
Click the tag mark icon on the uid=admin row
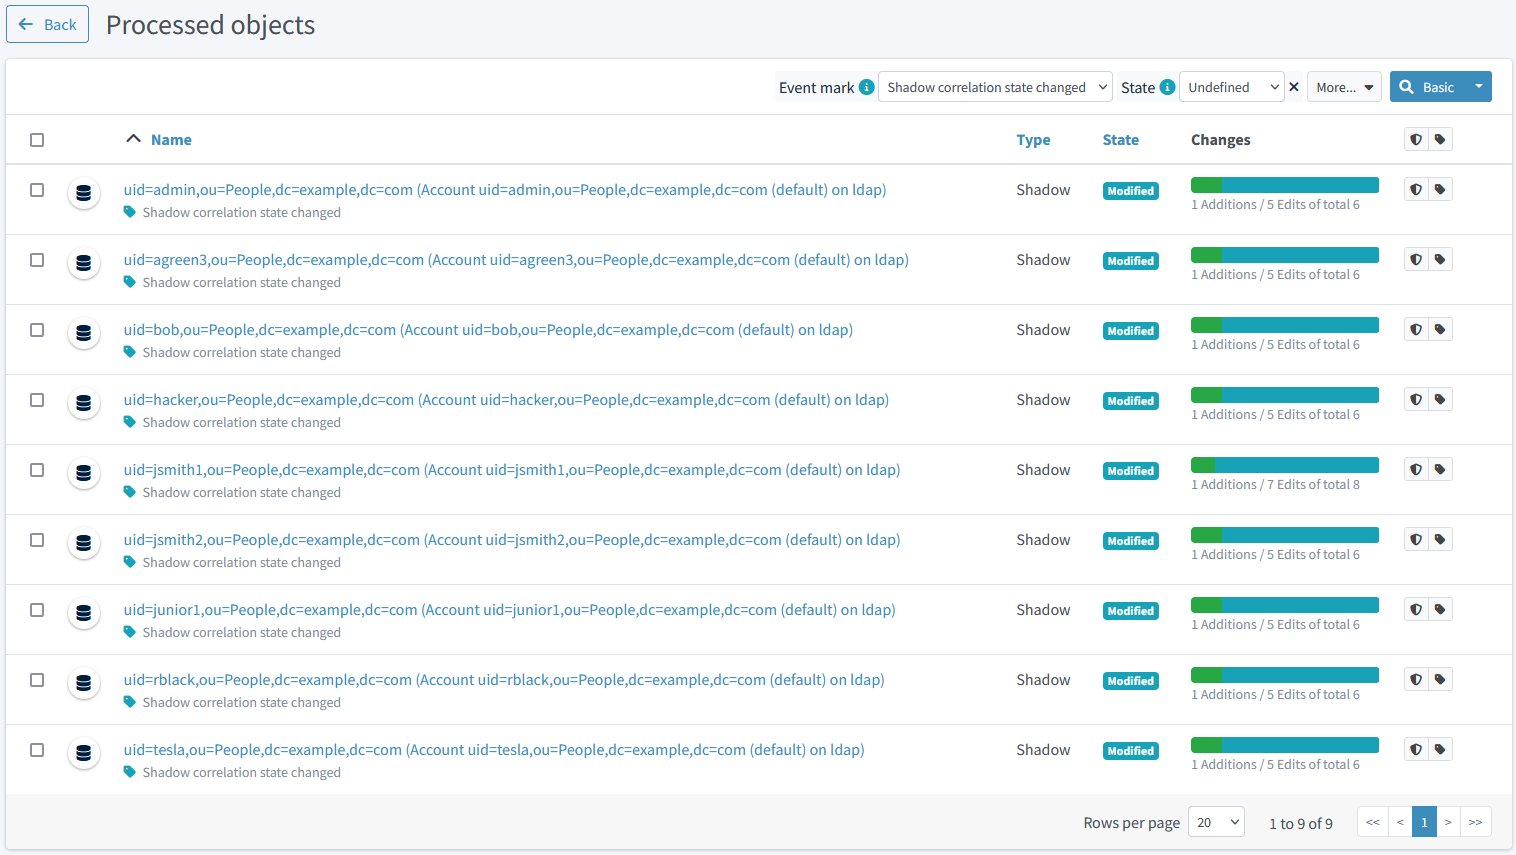click(1440, 189)
